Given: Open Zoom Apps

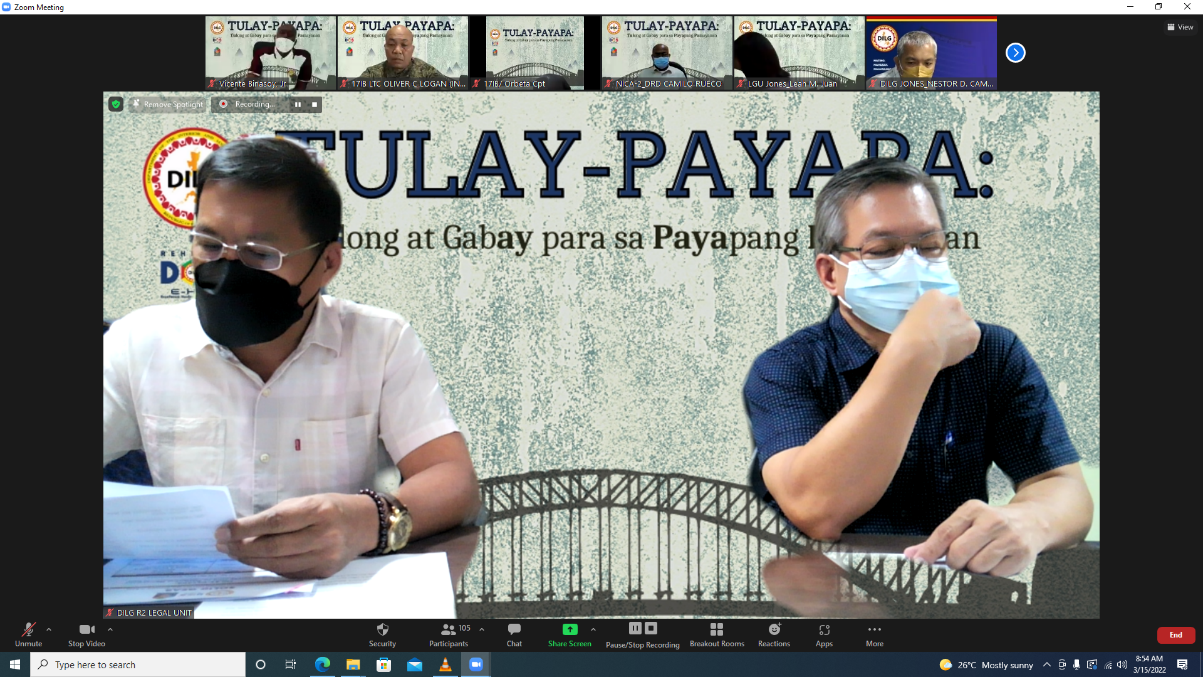Looking at the screenshot, I should [x=824, y=634].
